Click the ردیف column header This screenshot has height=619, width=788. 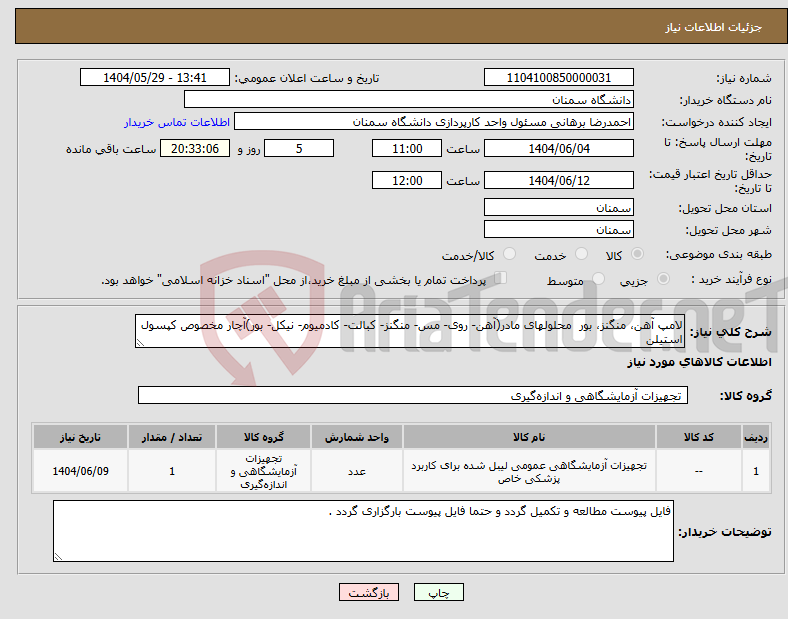pos(756,437)
